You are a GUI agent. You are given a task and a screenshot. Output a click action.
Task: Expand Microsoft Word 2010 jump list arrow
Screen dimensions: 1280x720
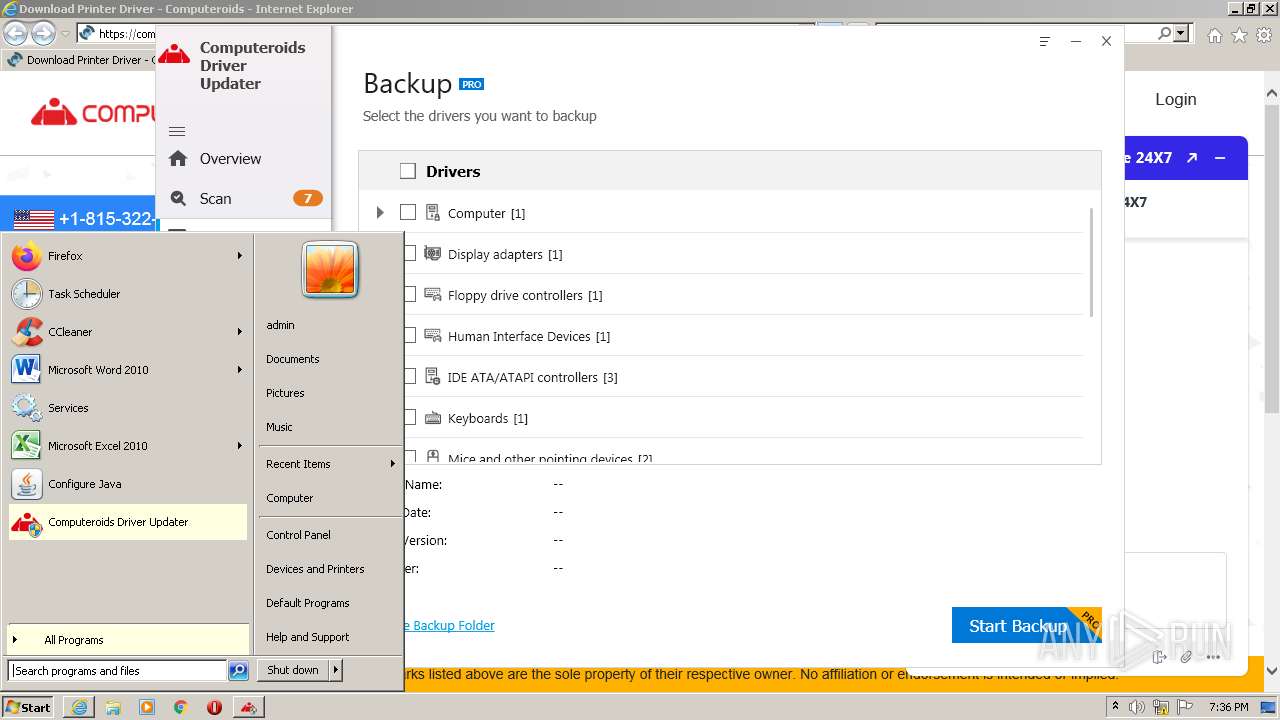[240, 370]
